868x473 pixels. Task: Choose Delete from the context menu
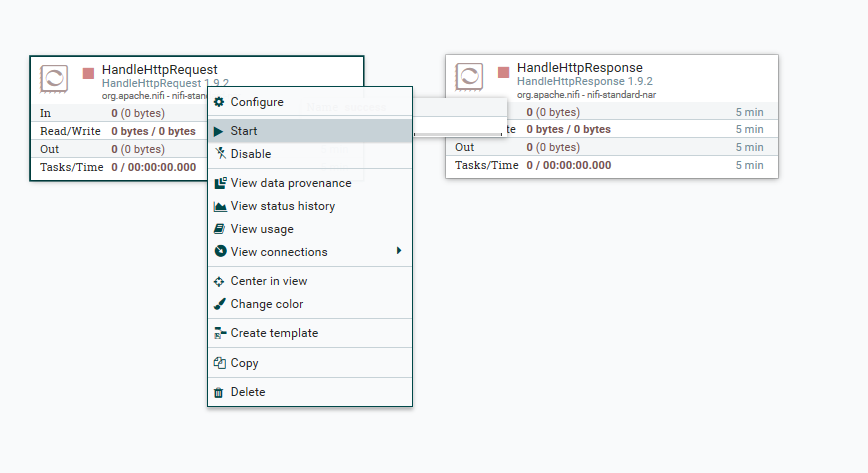(x=310, y=392)
